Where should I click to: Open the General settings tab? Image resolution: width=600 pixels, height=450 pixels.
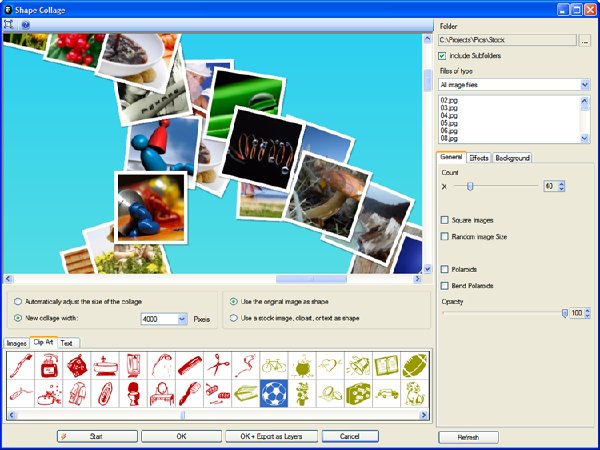451,157
